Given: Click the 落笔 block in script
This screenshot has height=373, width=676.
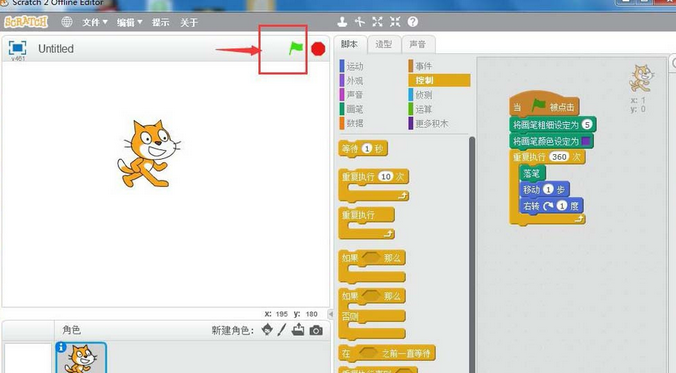Looking at the screenshot, I should click(532, 173).
